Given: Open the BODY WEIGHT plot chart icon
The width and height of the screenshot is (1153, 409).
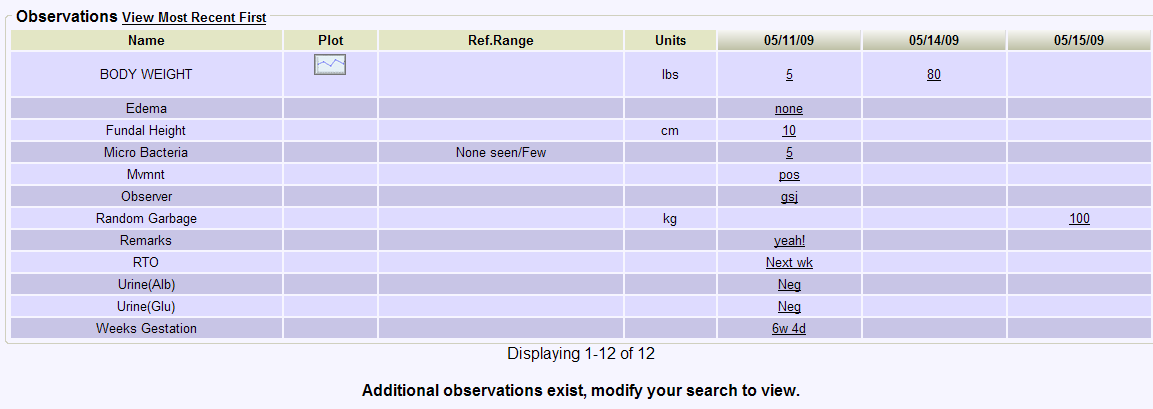Looking at the screenshot, I should point(330,65).
